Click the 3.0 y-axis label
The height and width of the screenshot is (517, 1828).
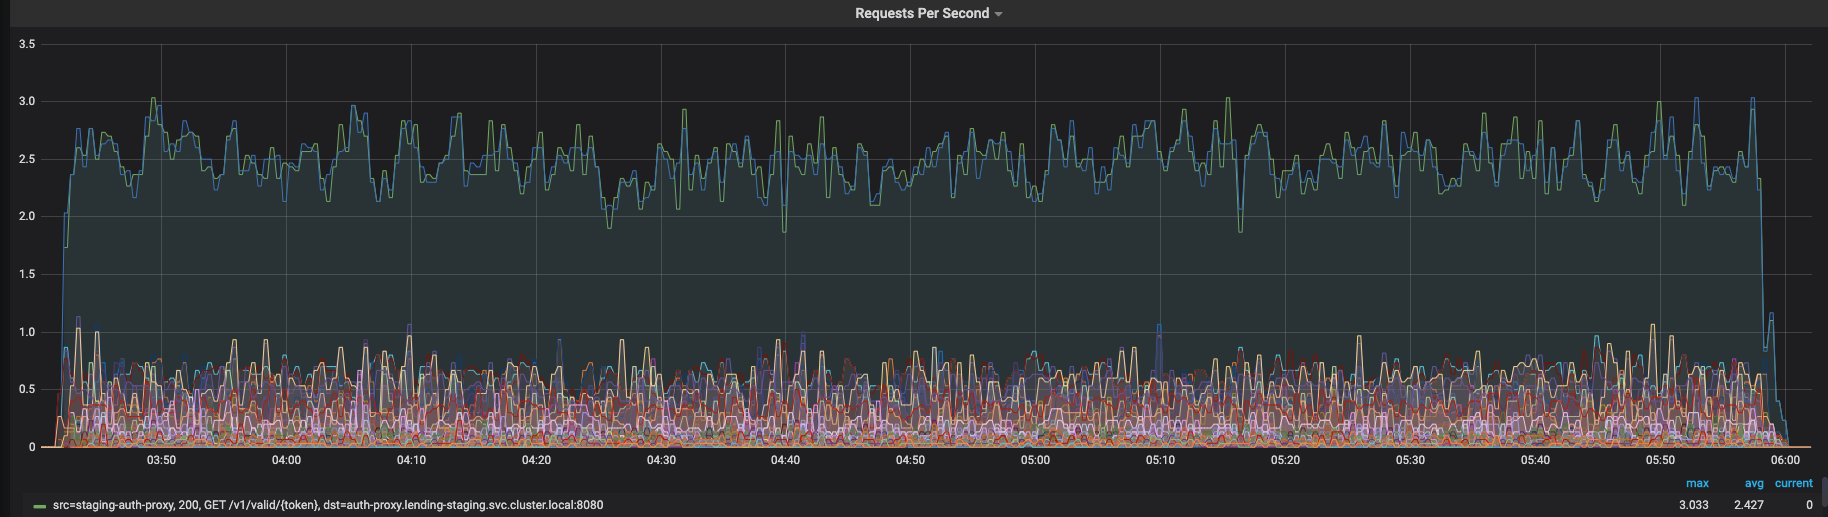[27, 101]
